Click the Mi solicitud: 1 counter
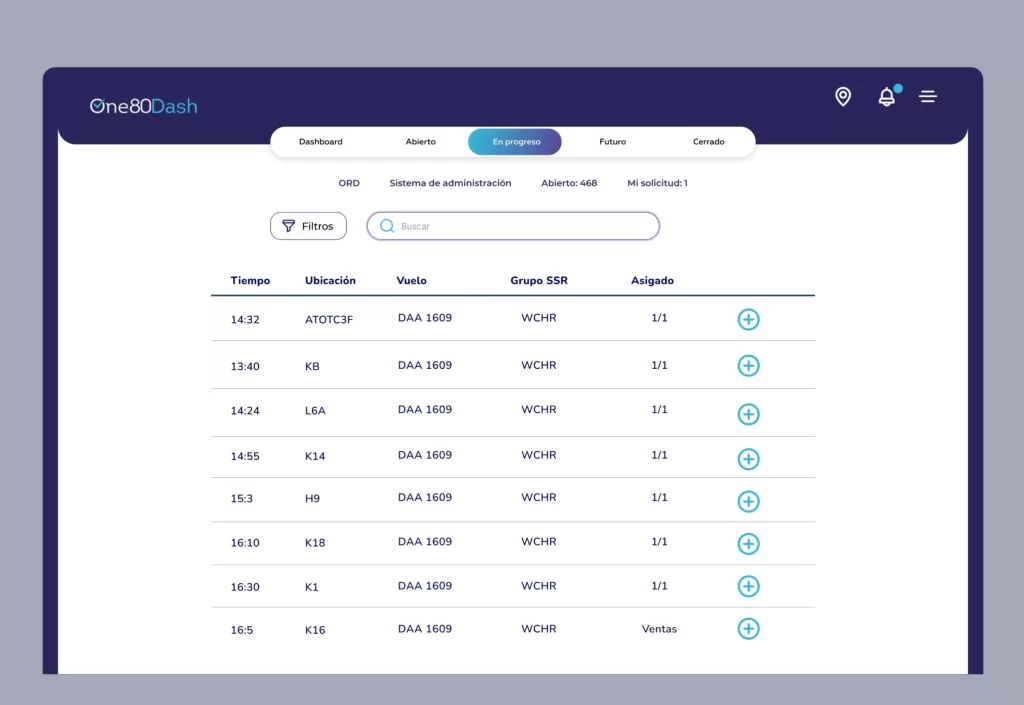 (x=658, y=183)
